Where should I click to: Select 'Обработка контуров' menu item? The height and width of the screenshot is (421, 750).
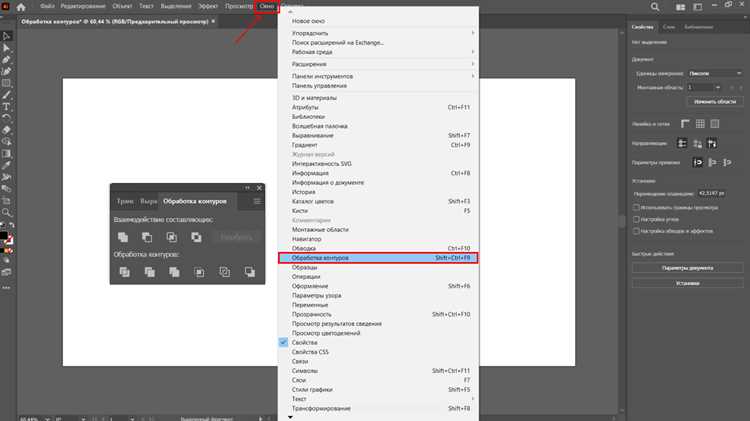click(378, 258)
